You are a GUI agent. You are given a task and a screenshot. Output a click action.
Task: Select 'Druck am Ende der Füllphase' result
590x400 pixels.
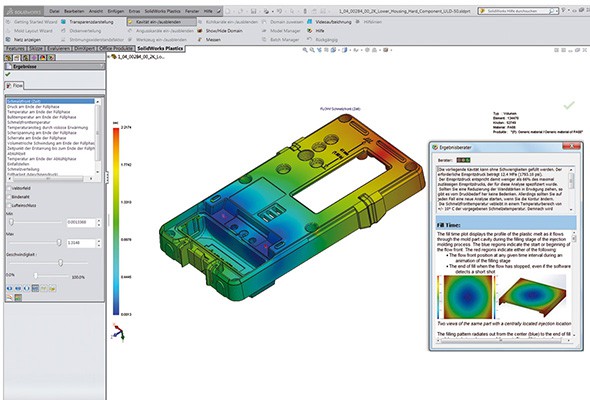coord(33,107)
